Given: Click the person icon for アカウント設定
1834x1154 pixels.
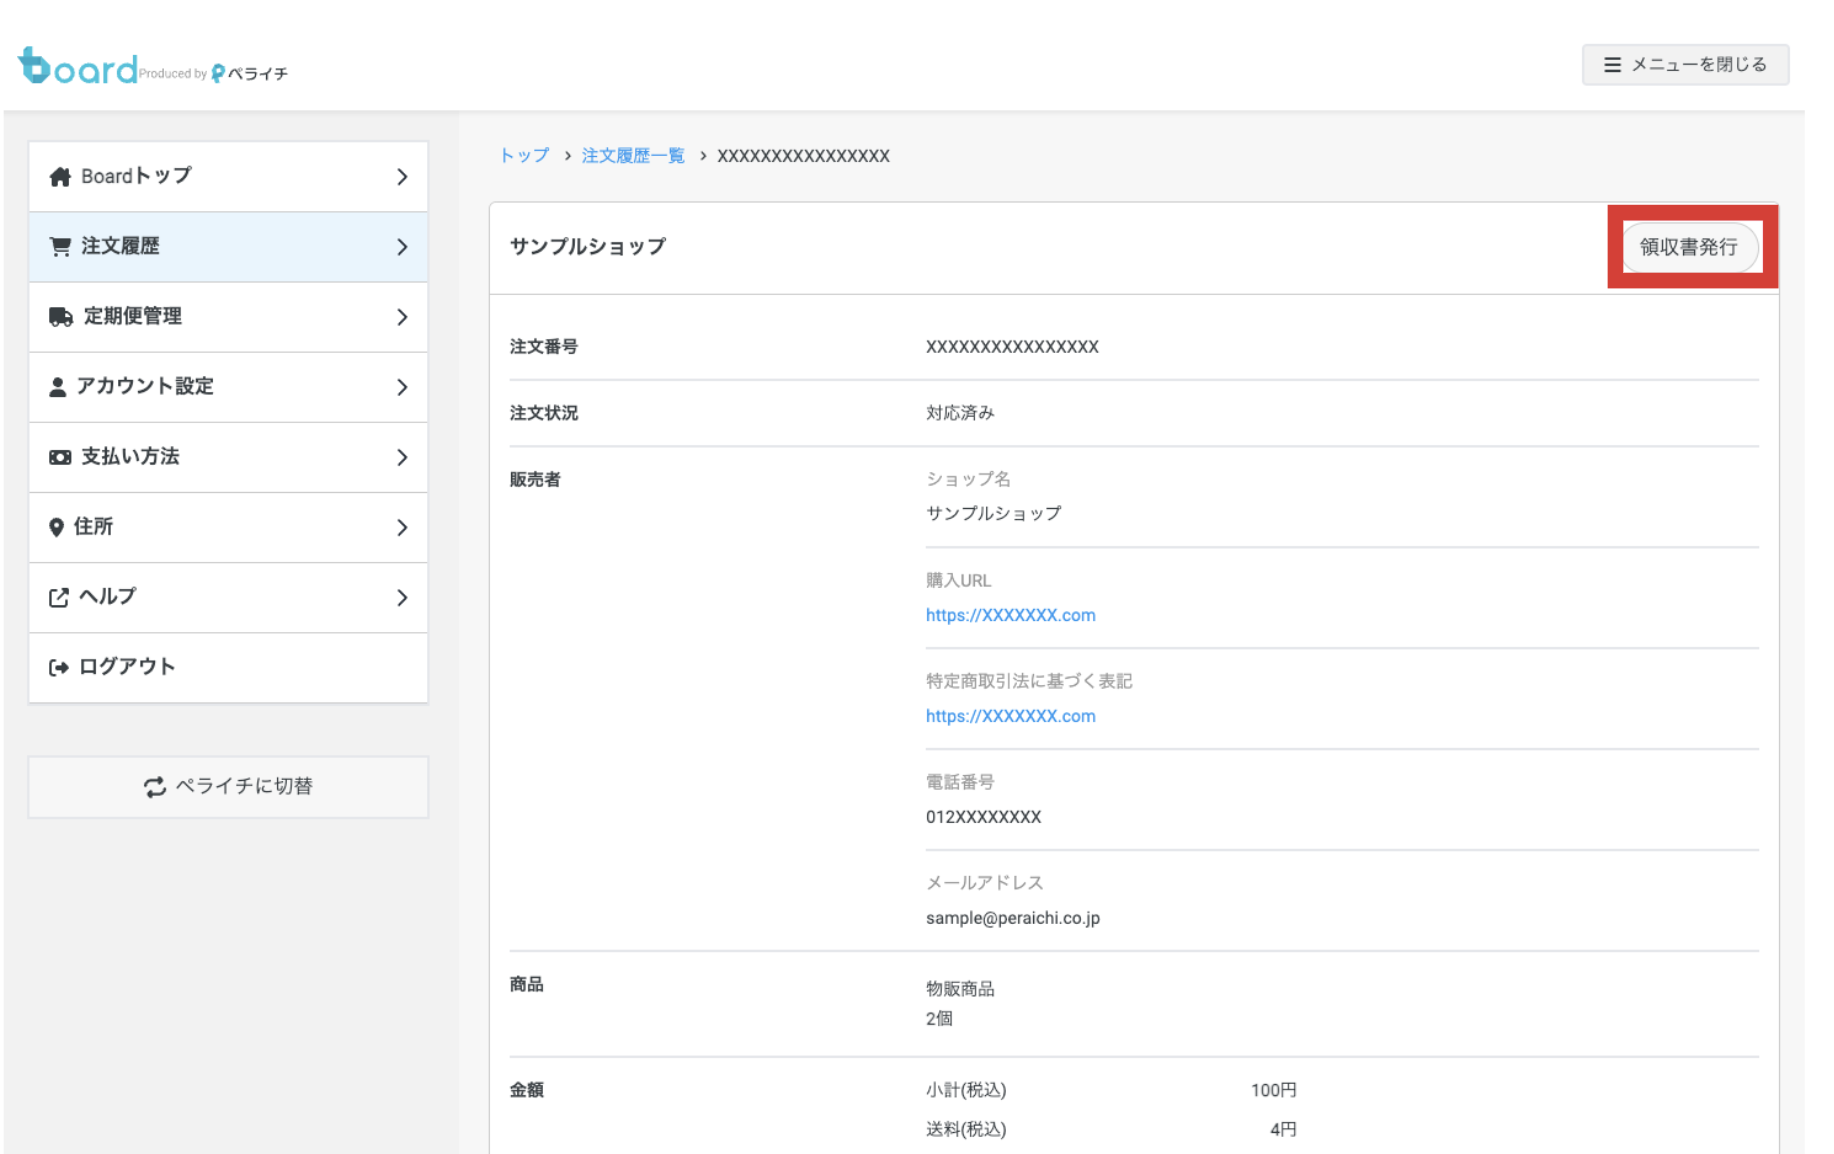Looking at the screenshot, I should (58, 387).
